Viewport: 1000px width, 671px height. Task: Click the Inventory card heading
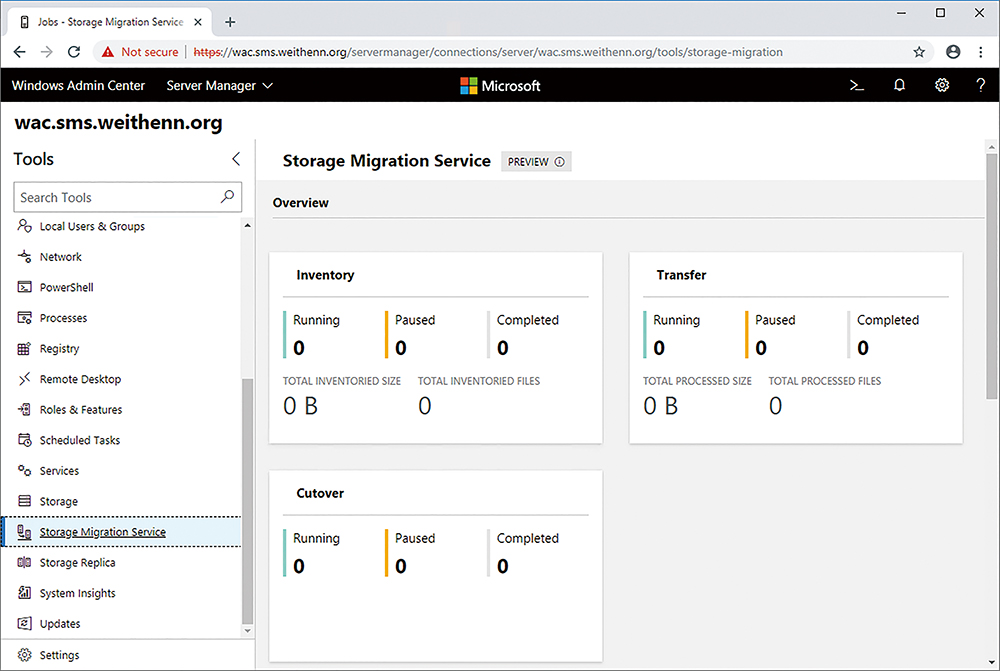[x=325, y=275]
